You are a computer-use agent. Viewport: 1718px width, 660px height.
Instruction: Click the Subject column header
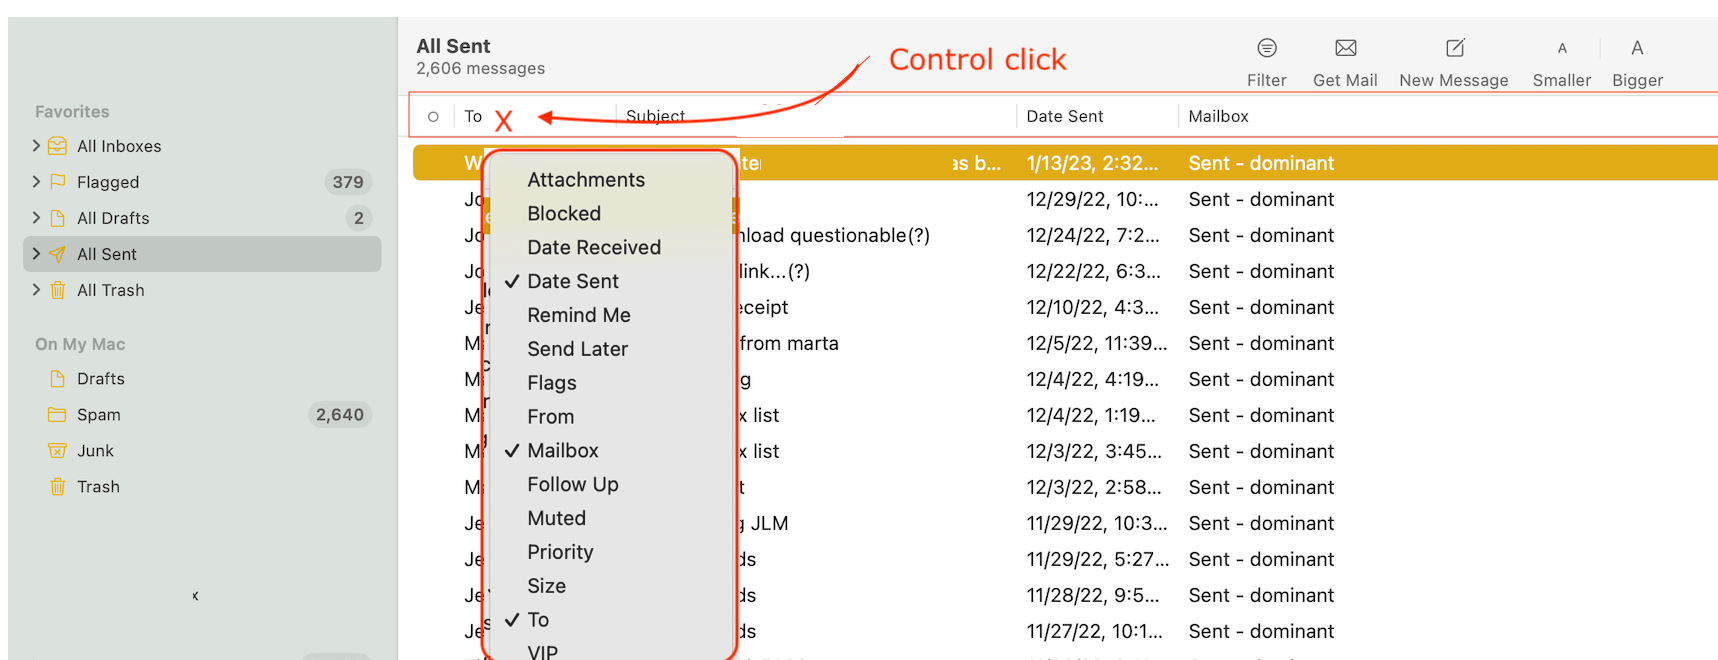[655, 116]
